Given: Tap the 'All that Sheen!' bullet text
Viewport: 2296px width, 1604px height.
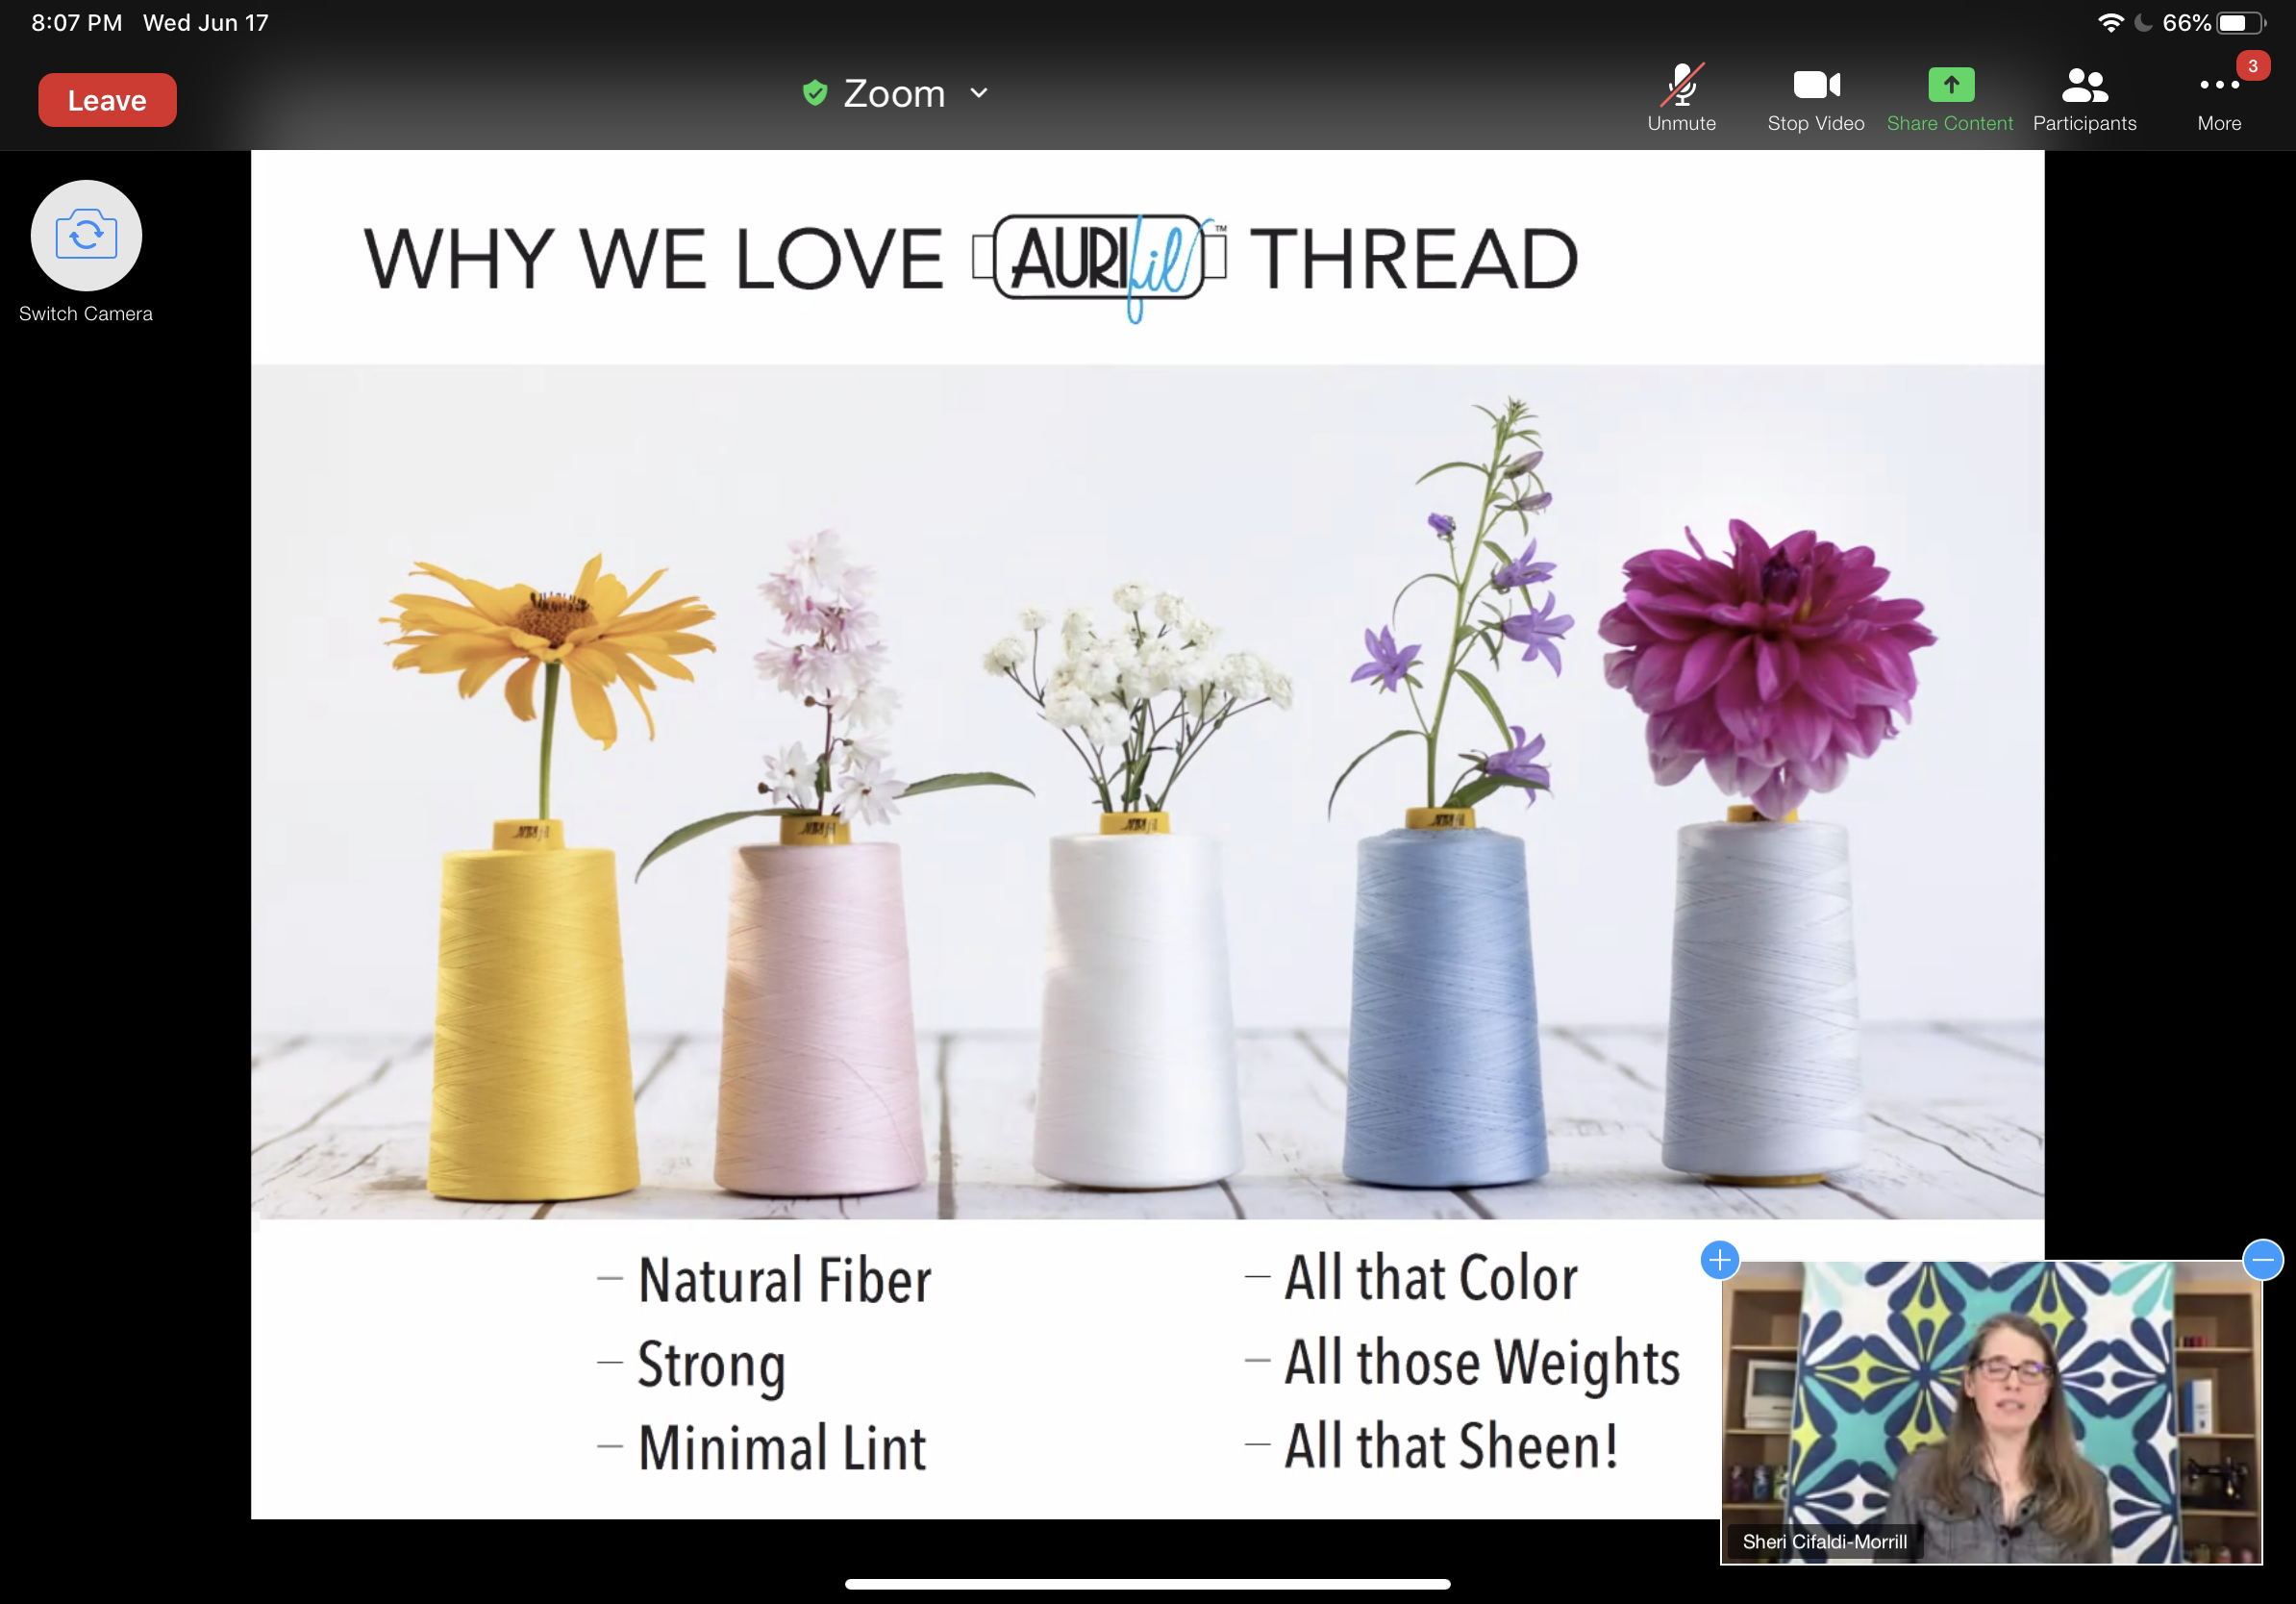Looking at the screenshot, I should click(1451, 1446).
